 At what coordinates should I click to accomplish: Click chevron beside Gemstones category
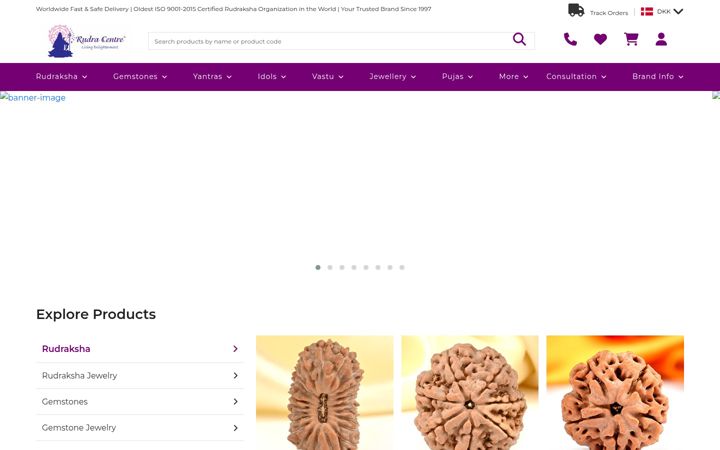coord(235,402)
